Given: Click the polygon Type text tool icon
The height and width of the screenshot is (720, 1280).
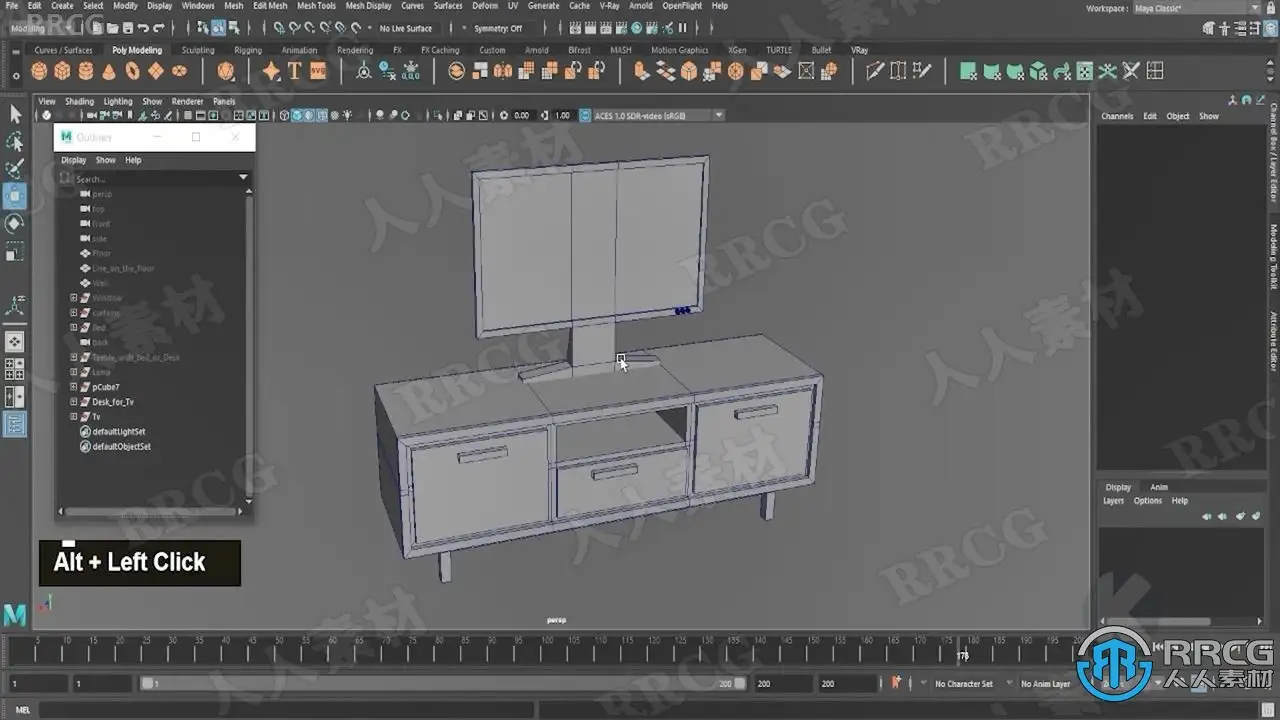Looking at the screenshot, I should pos(295,71).
